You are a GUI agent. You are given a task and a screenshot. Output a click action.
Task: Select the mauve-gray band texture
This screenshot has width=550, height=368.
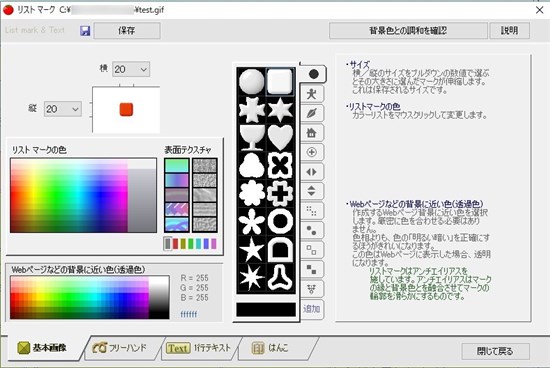[x=177, y=195]
